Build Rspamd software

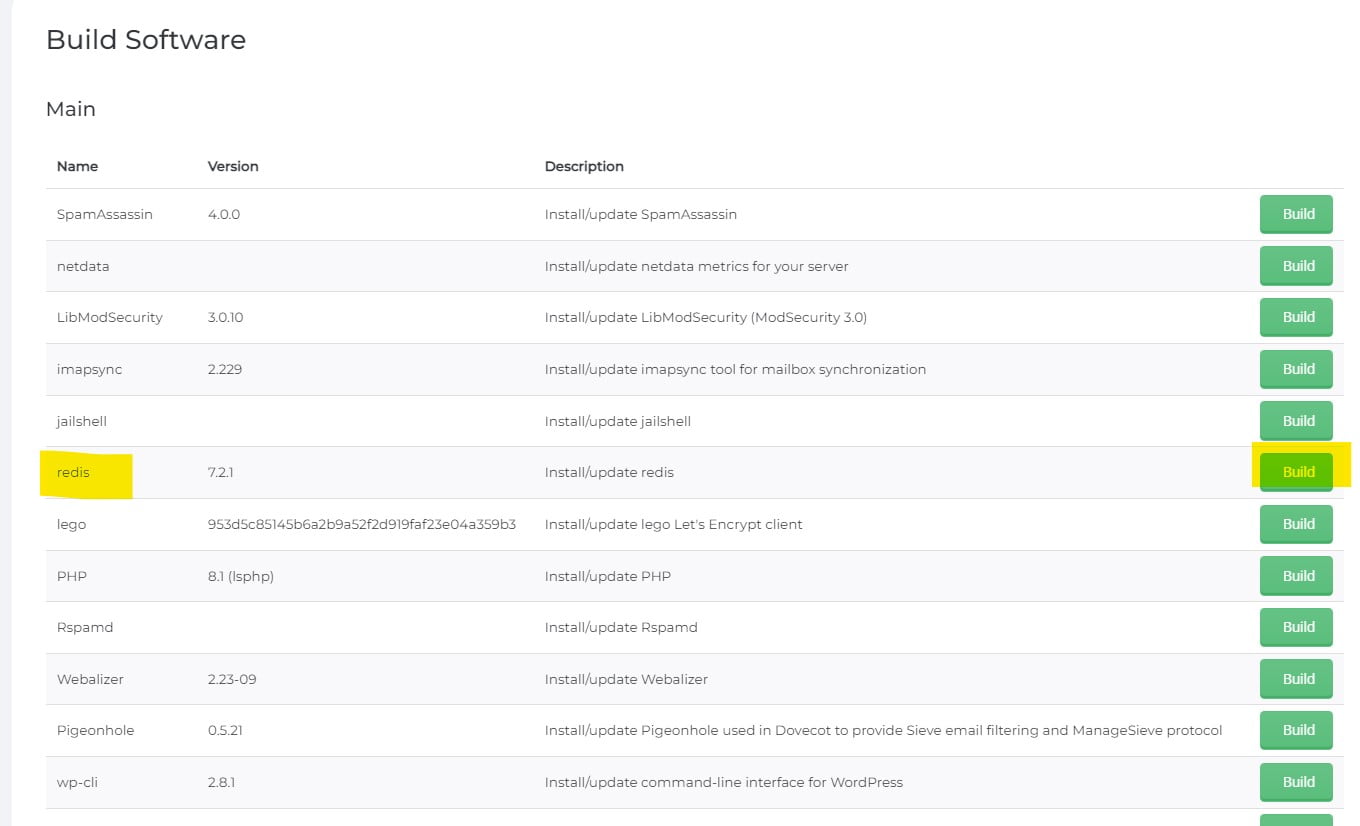point(1296,627)
